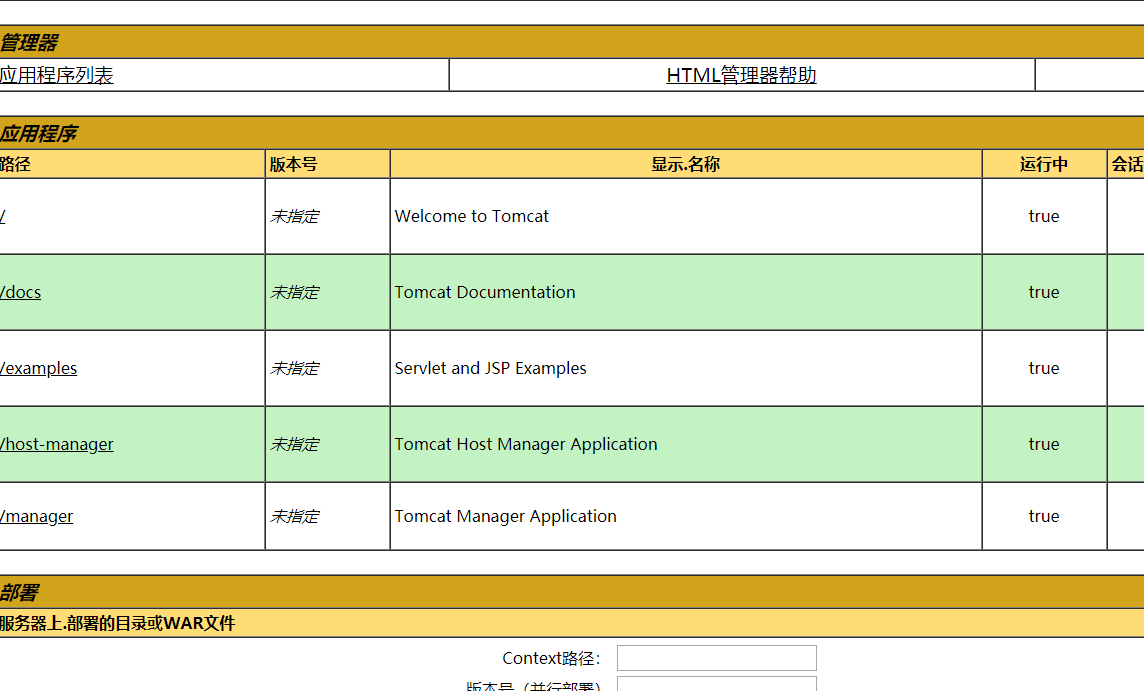Click the 路径 column header

tap(132, 164)
